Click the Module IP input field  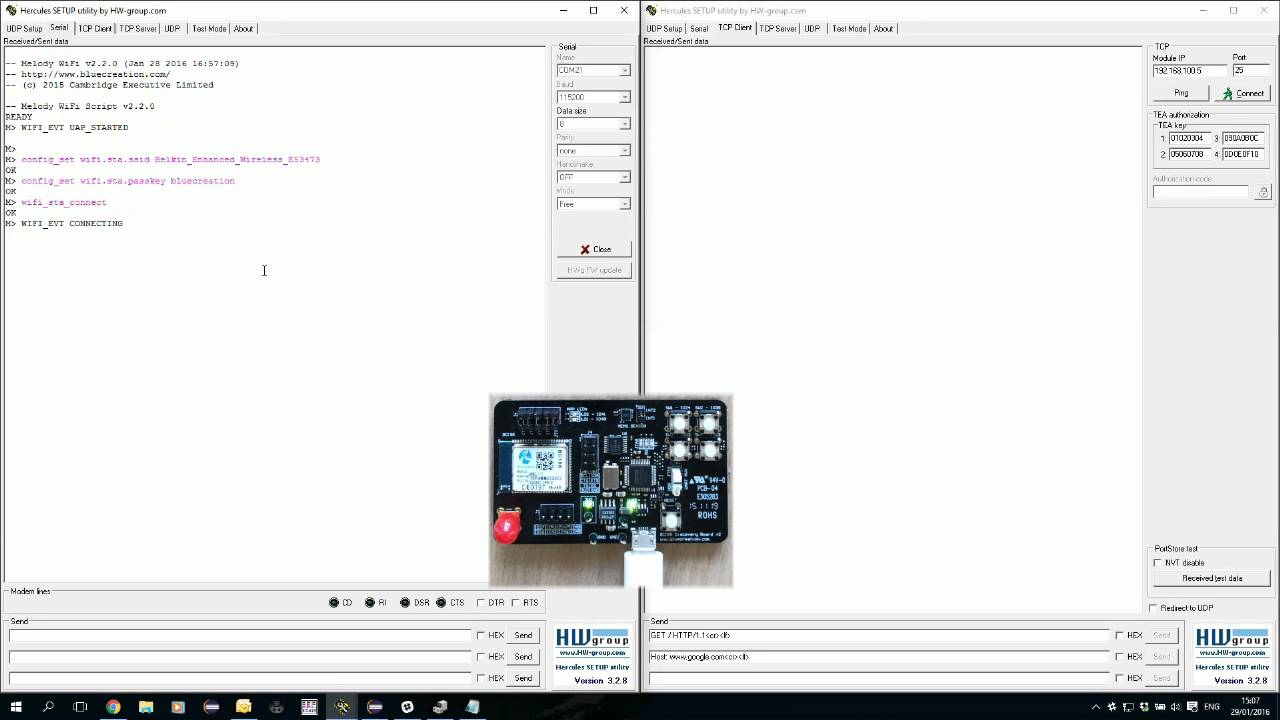(1190, 71)
